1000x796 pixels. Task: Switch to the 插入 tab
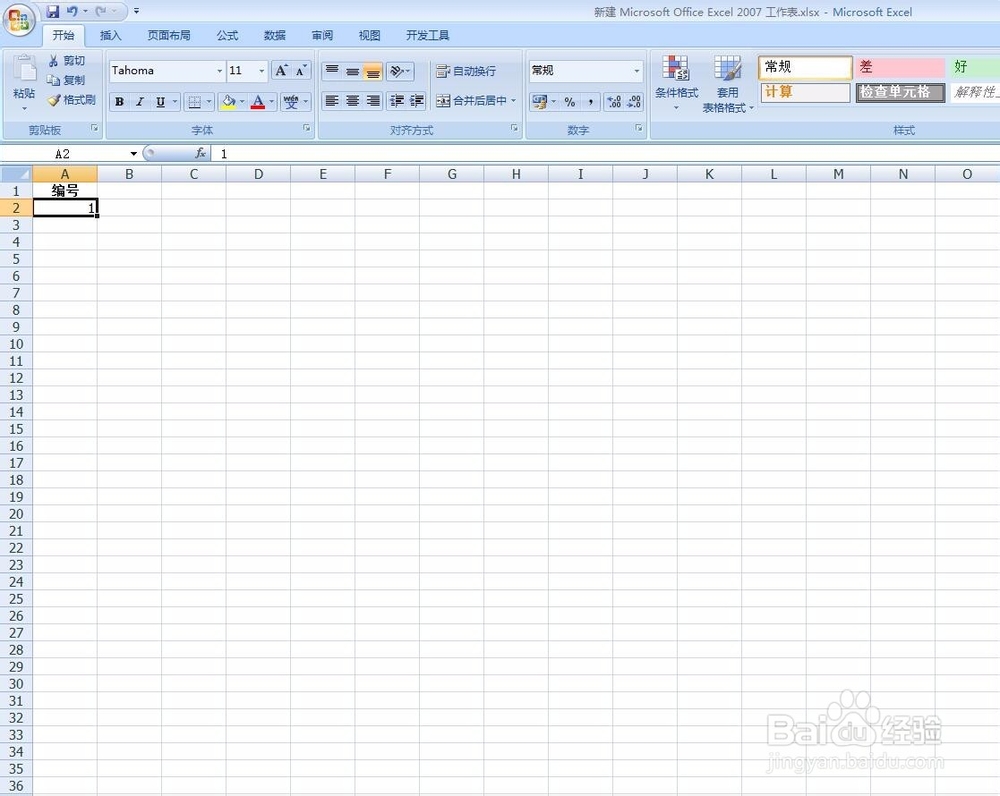click(110, 36)
